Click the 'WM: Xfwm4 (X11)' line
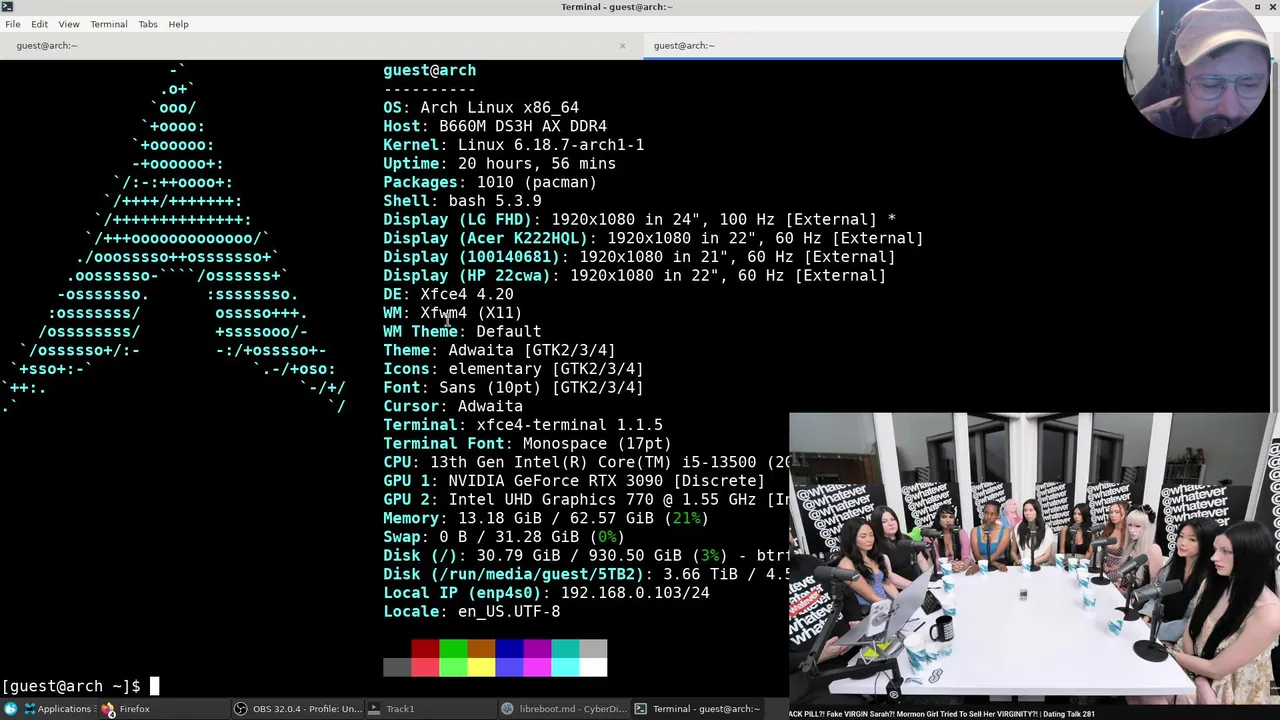This screenshot has width=1280, height=720. point(452,313)
